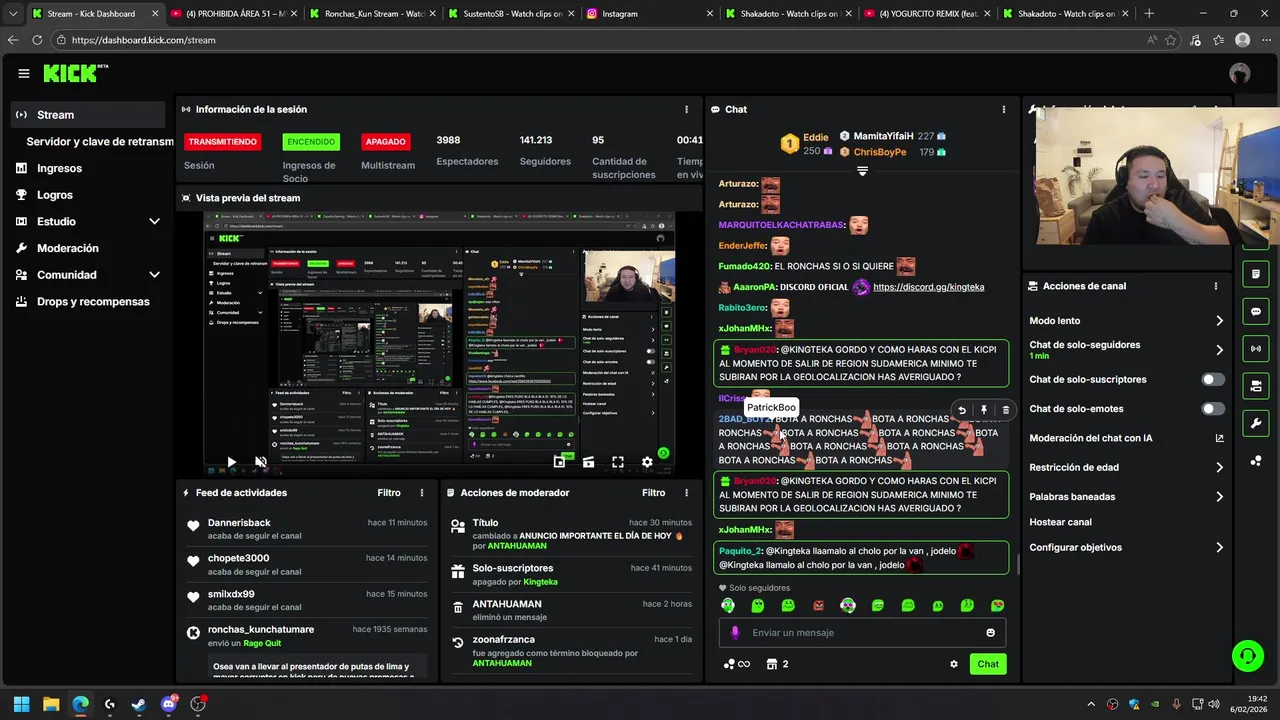Click the channel points infinity icon

[736, 664]
